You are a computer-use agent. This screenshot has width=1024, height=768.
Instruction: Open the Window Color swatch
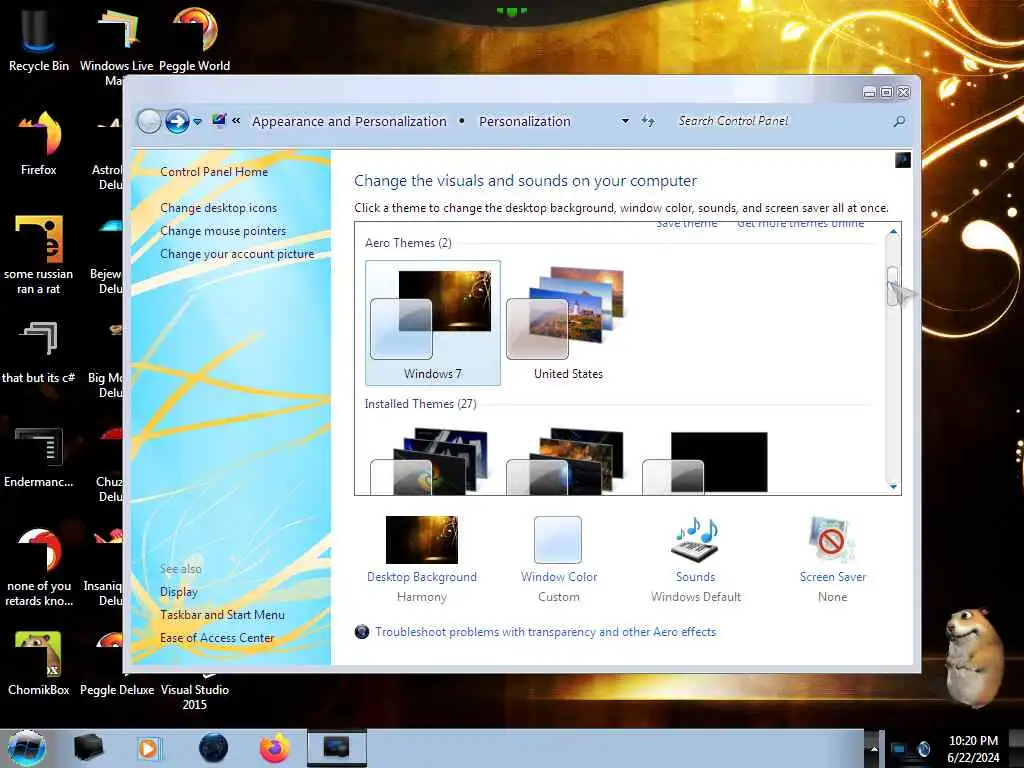click(558, 539)
